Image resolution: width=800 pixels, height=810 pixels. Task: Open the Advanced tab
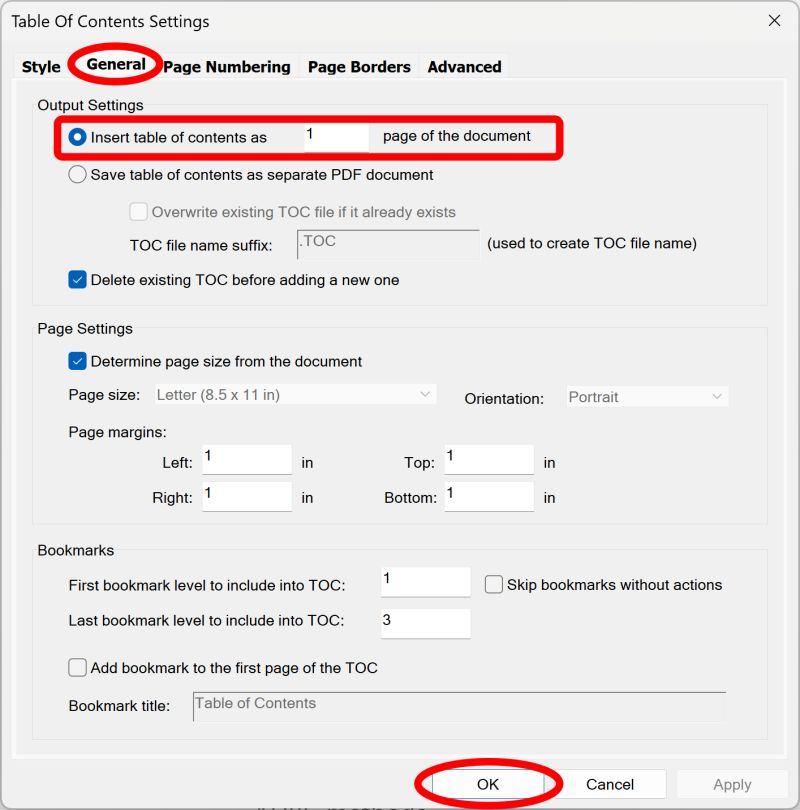click(464, 67)
